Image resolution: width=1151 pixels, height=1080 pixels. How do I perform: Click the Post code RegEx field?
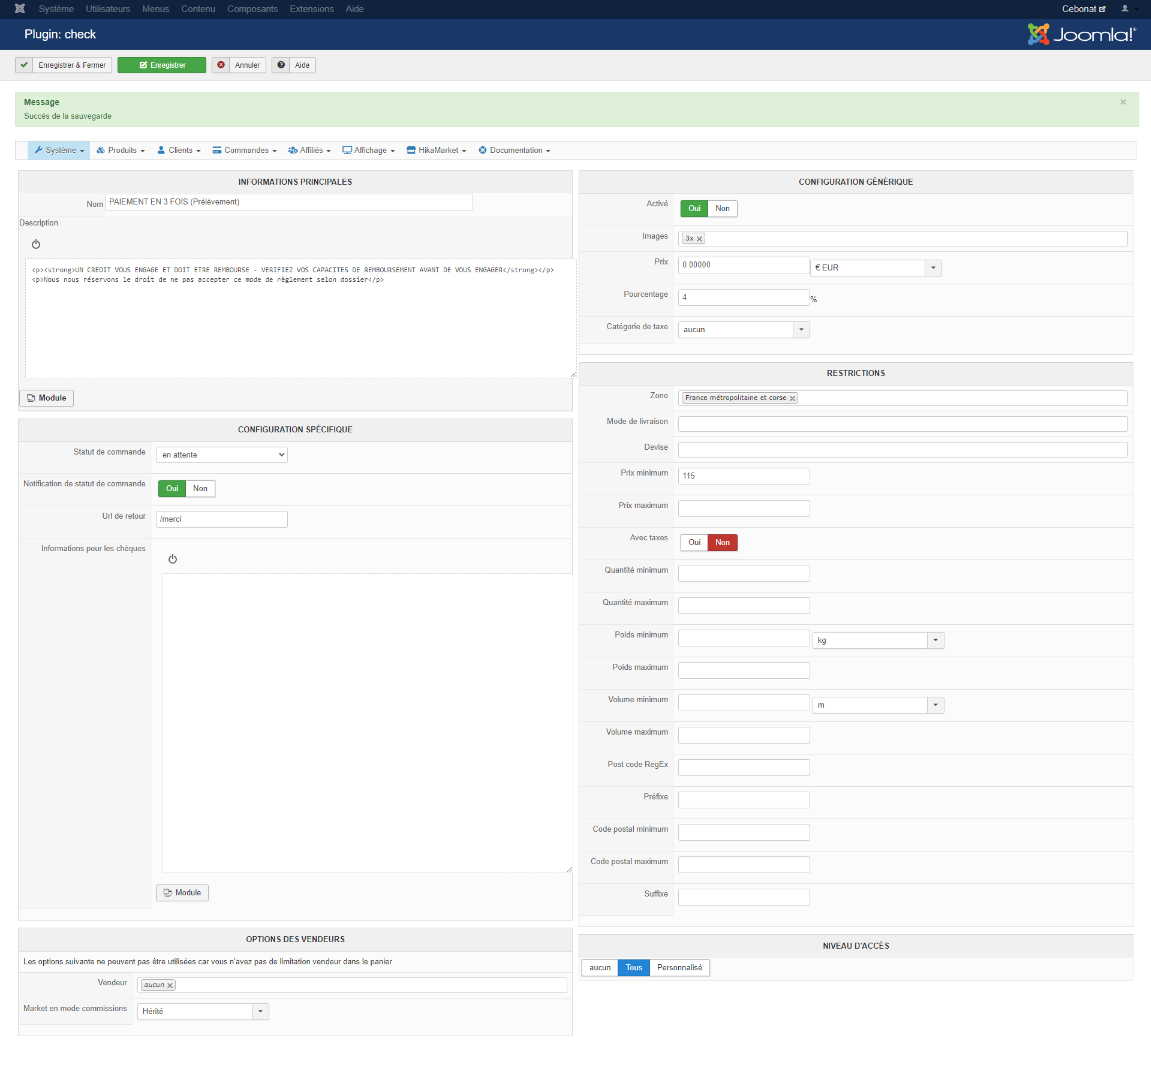tap(744, 767)
